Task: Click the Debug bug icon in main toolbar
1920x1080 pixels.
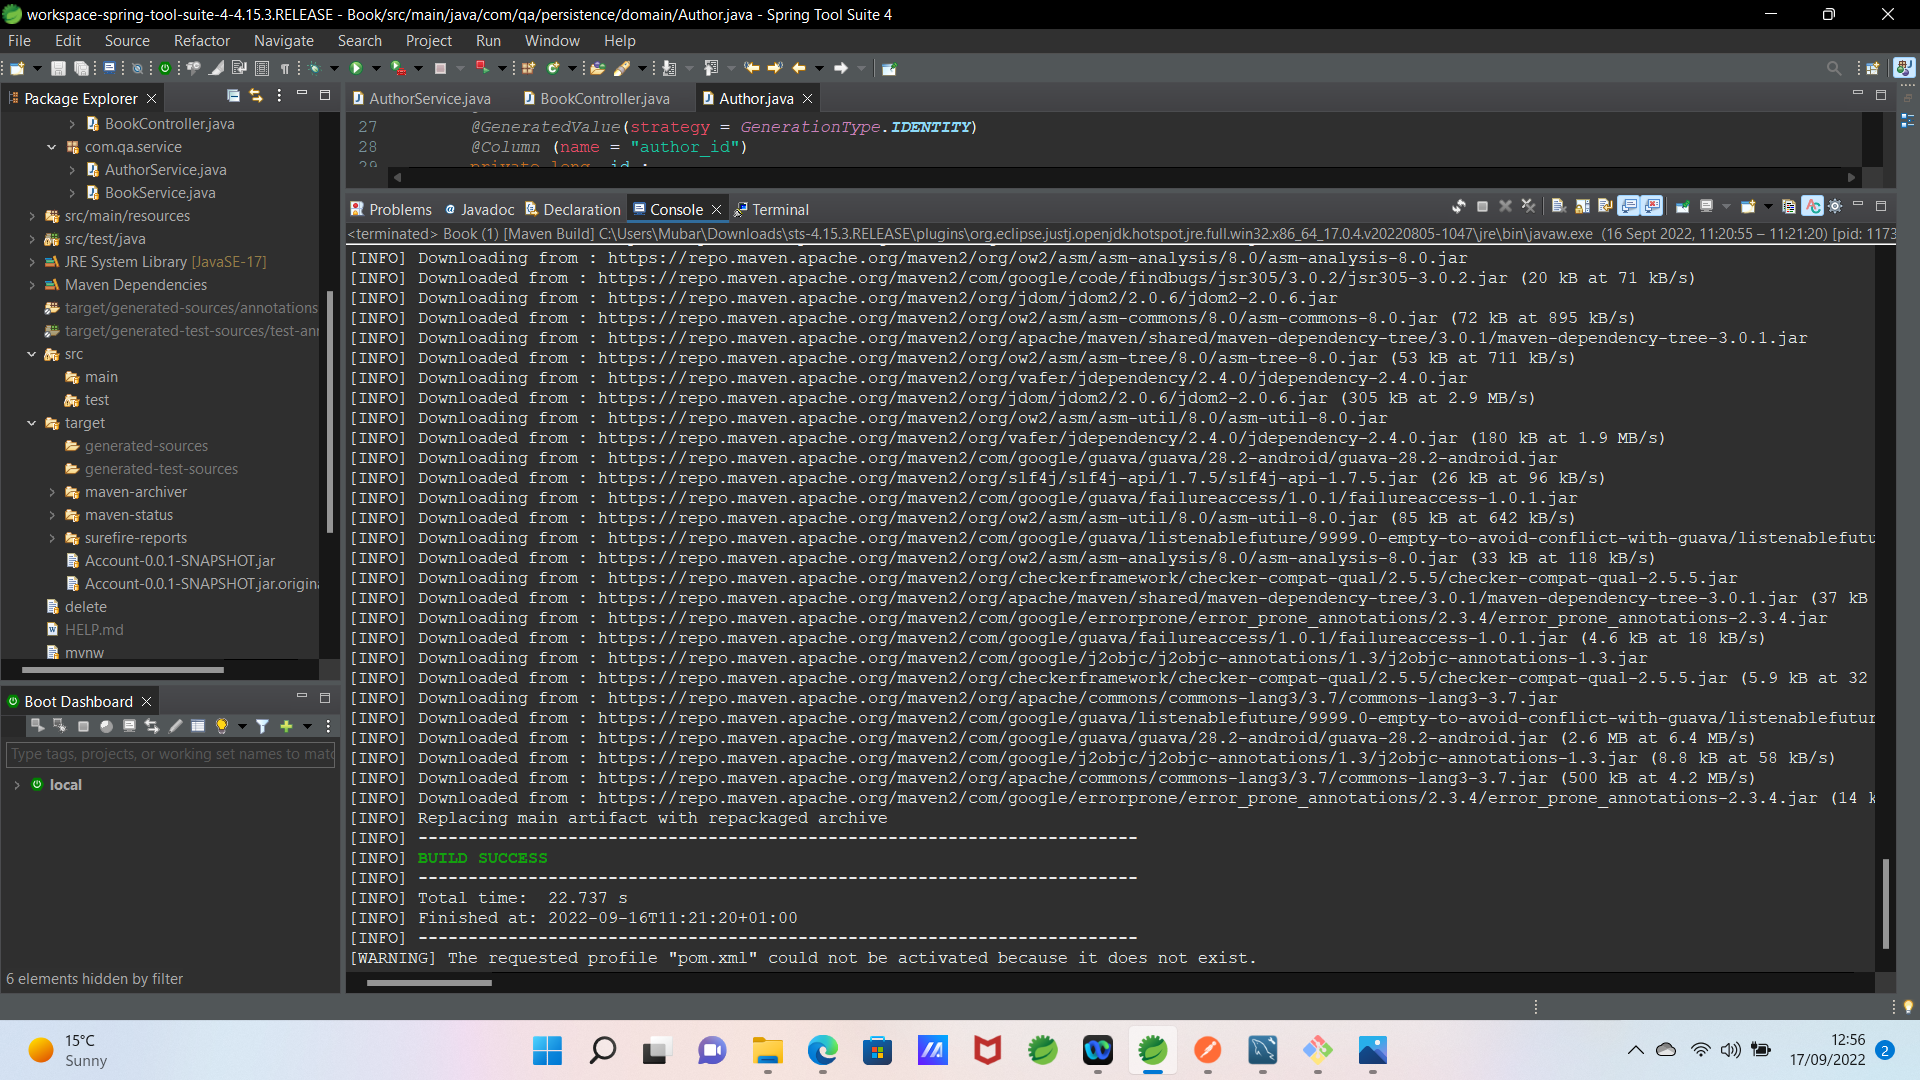Action: click(x=314, y=68)
